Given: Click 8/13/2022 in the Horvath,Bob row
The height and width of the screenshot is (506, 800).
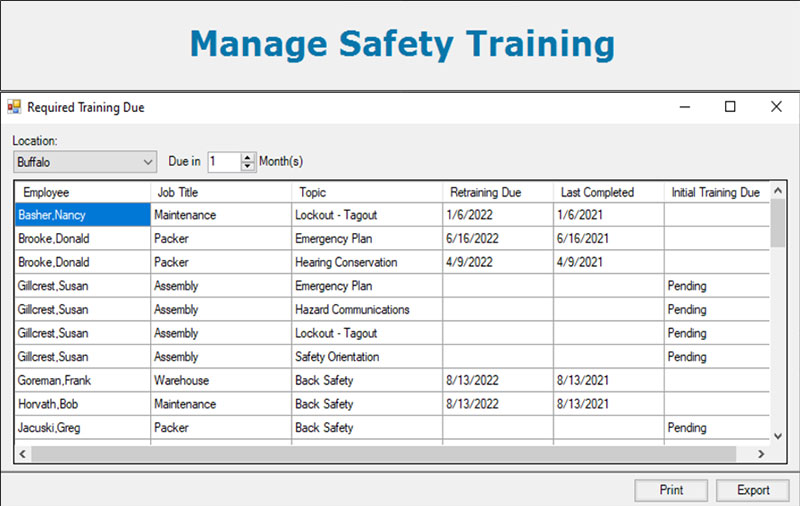Looking at the screenshot, I should (498, 404).
